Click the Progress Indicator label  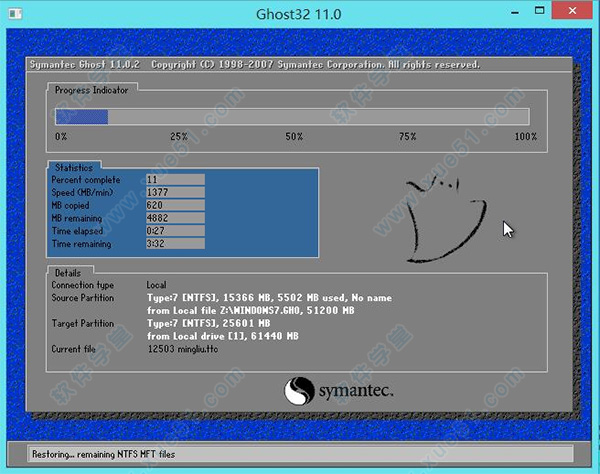pyautogui.click(x=91, y=90)
